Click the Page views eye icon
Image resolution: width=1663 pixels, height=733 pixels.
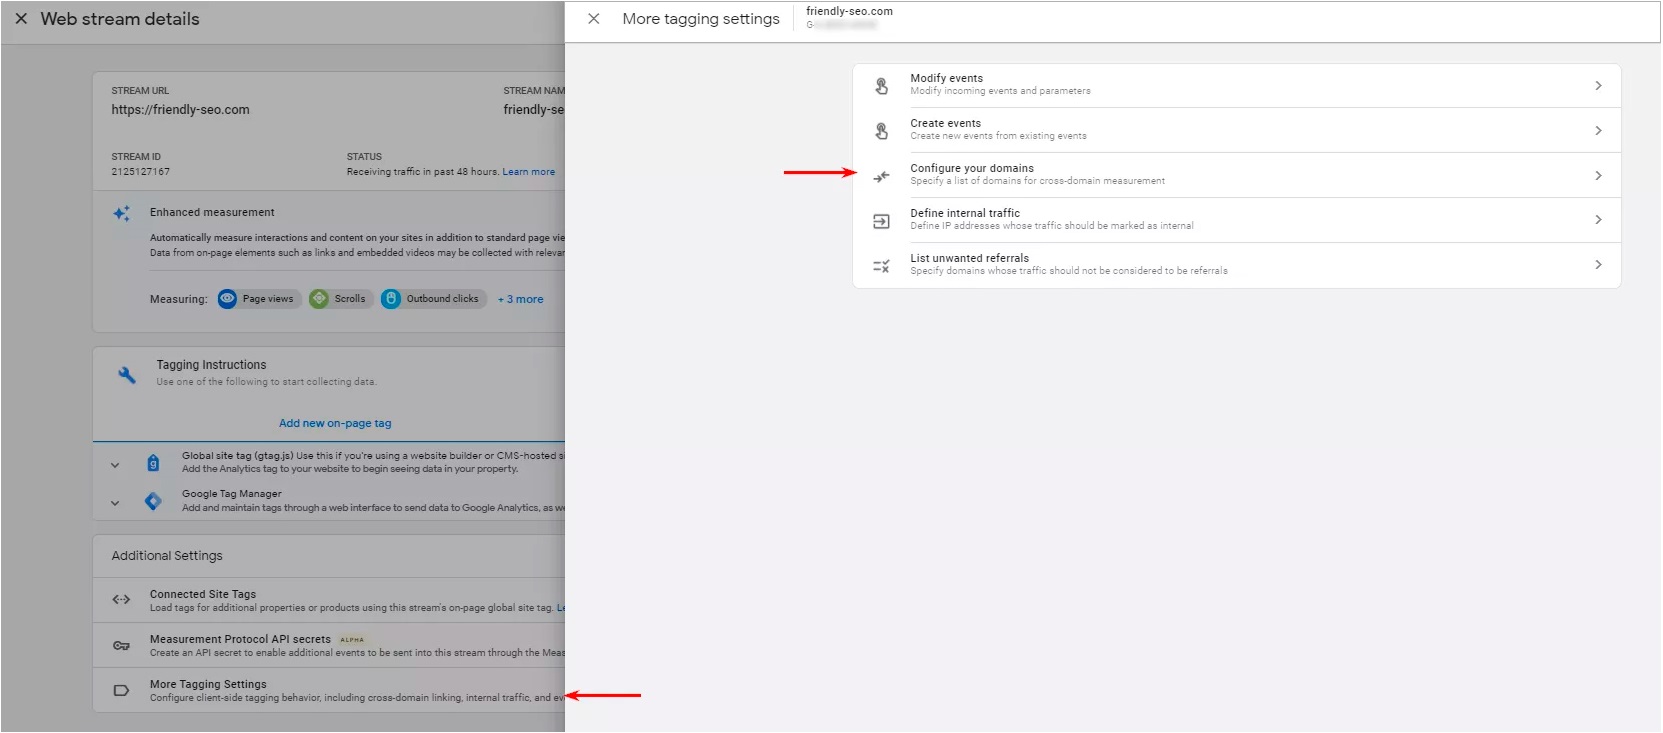227,299
